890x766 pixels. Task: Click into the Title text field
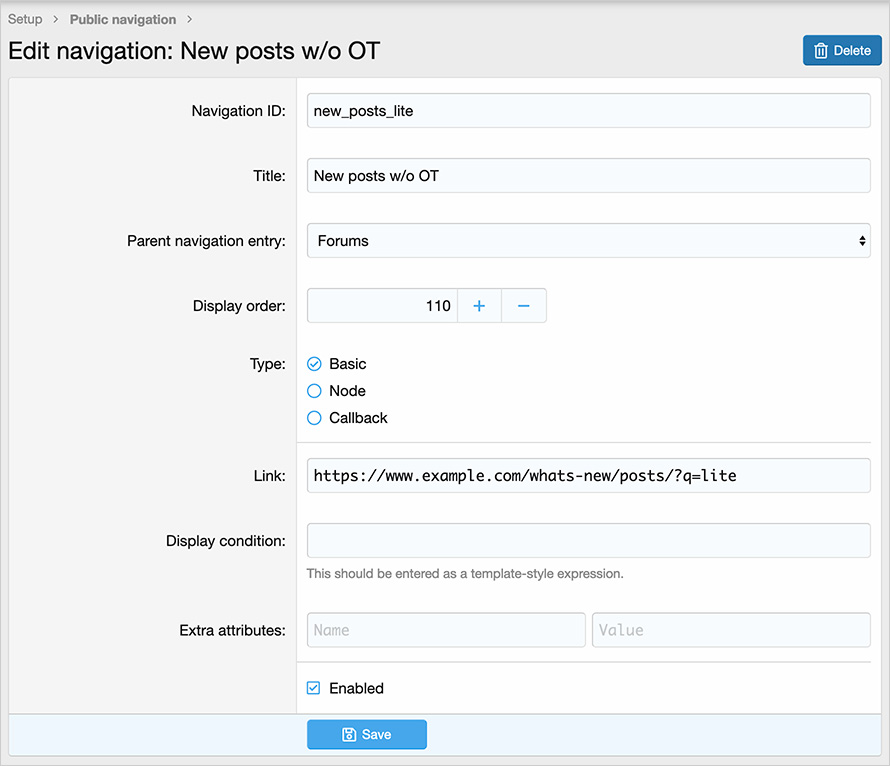click(x=588, y=176)
